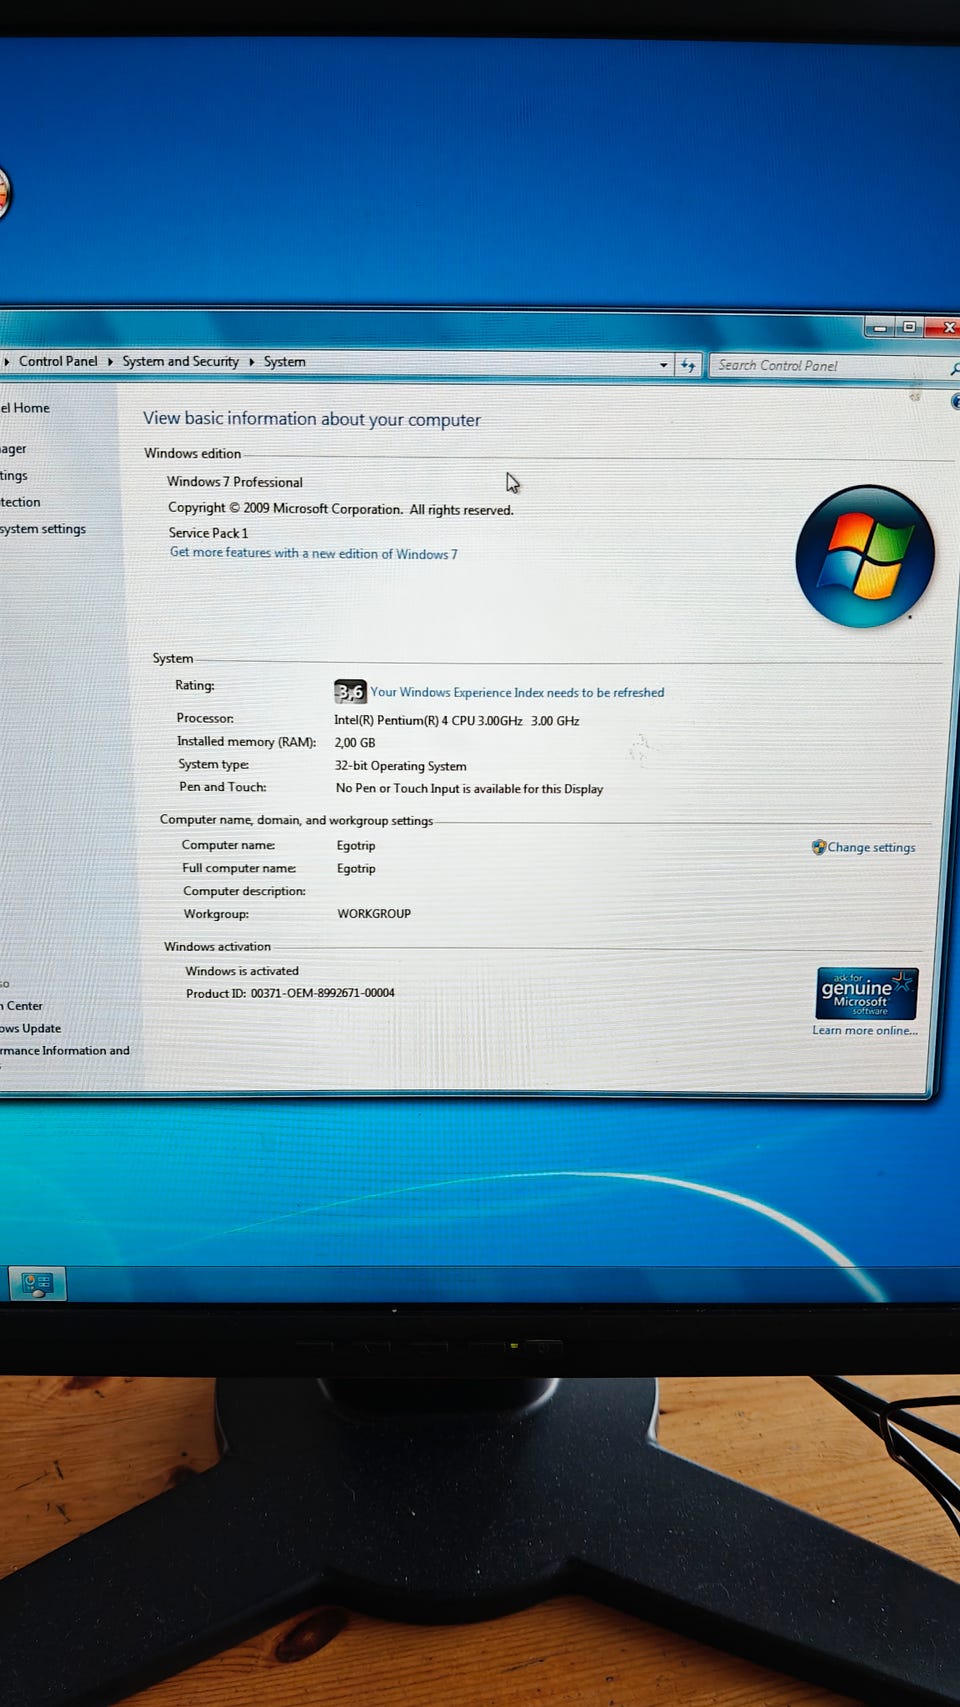Expand the arrow before System and Security
Viewport: 960px width, 1707px height.
click(x=110, y=361)
